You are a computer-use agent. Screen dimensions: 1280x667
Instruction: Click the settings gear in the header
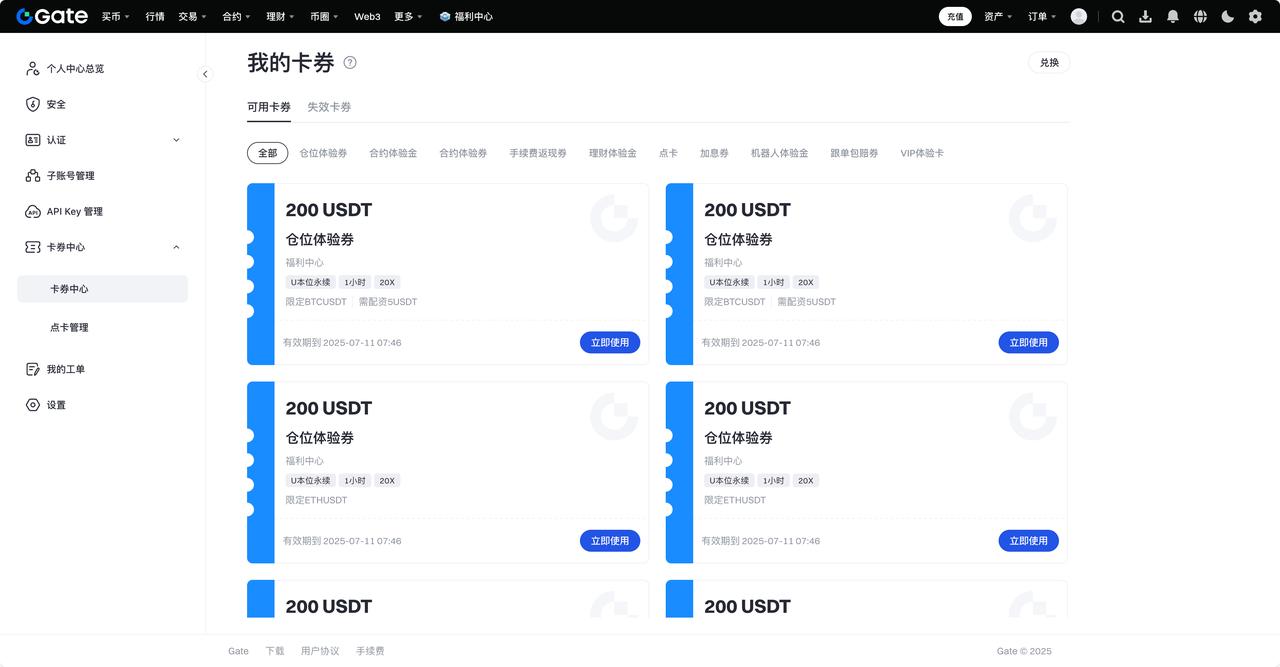pos(1255,17)
